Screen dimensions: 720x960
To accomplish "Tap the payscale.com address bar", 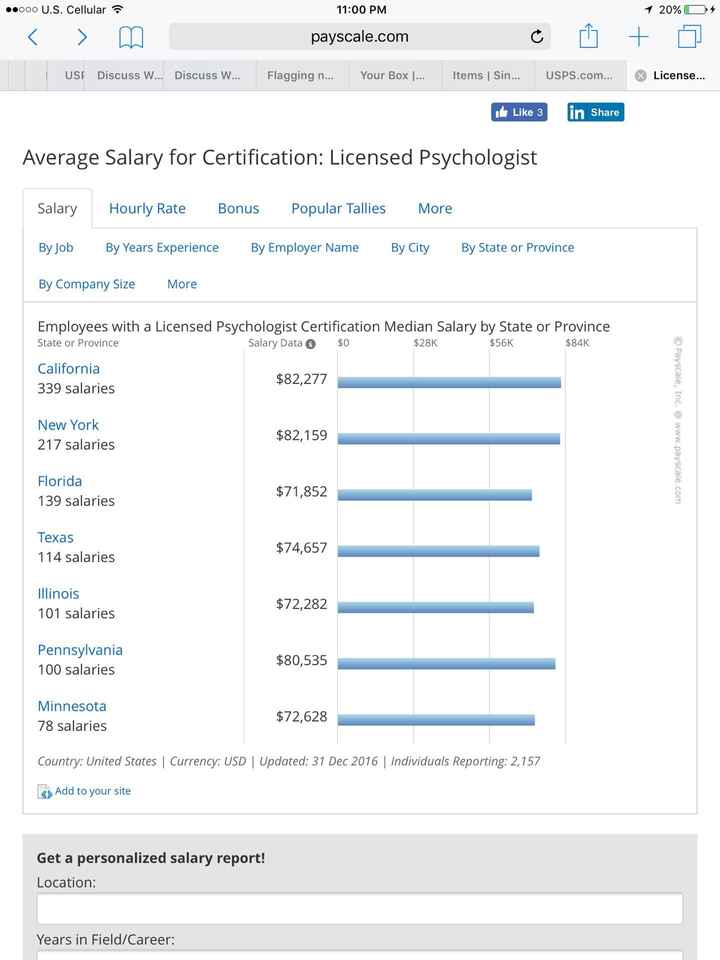I will [x=360, y=37].
